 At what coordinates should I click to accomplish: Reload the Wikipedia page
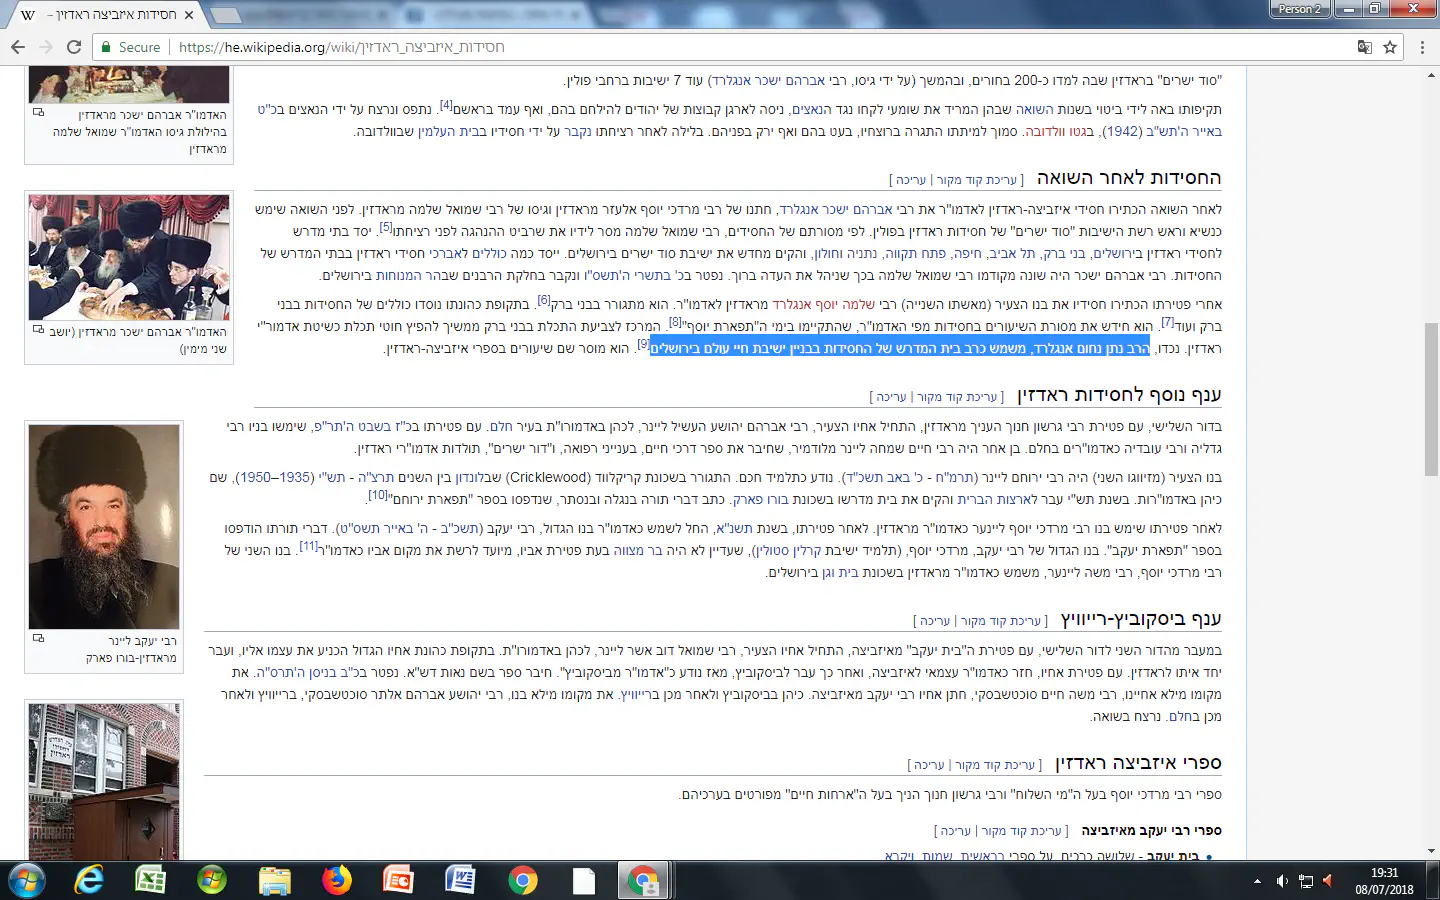coord(73,47)
